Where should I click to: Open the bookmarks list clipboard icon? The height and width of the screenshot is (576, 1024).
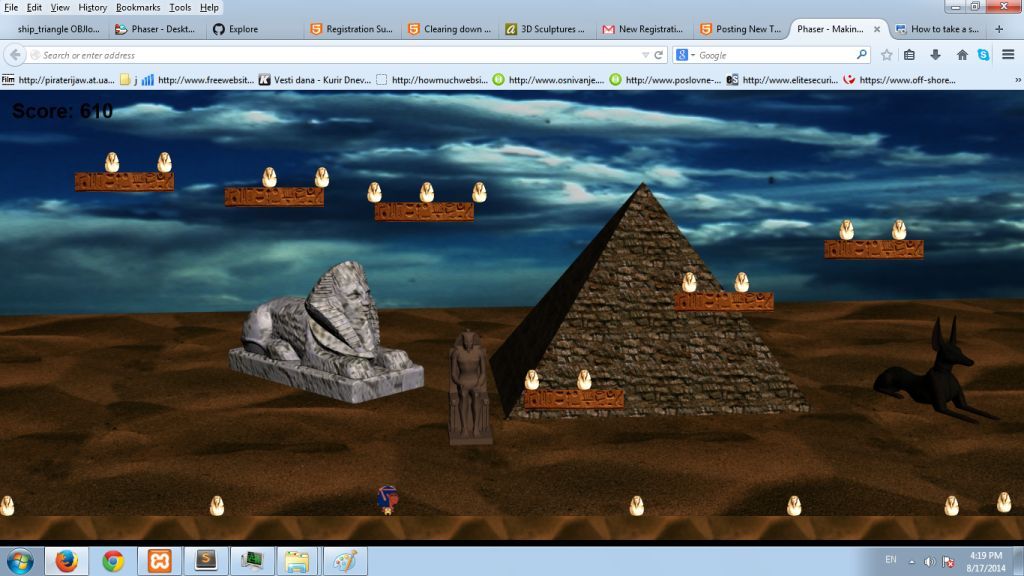910,55
